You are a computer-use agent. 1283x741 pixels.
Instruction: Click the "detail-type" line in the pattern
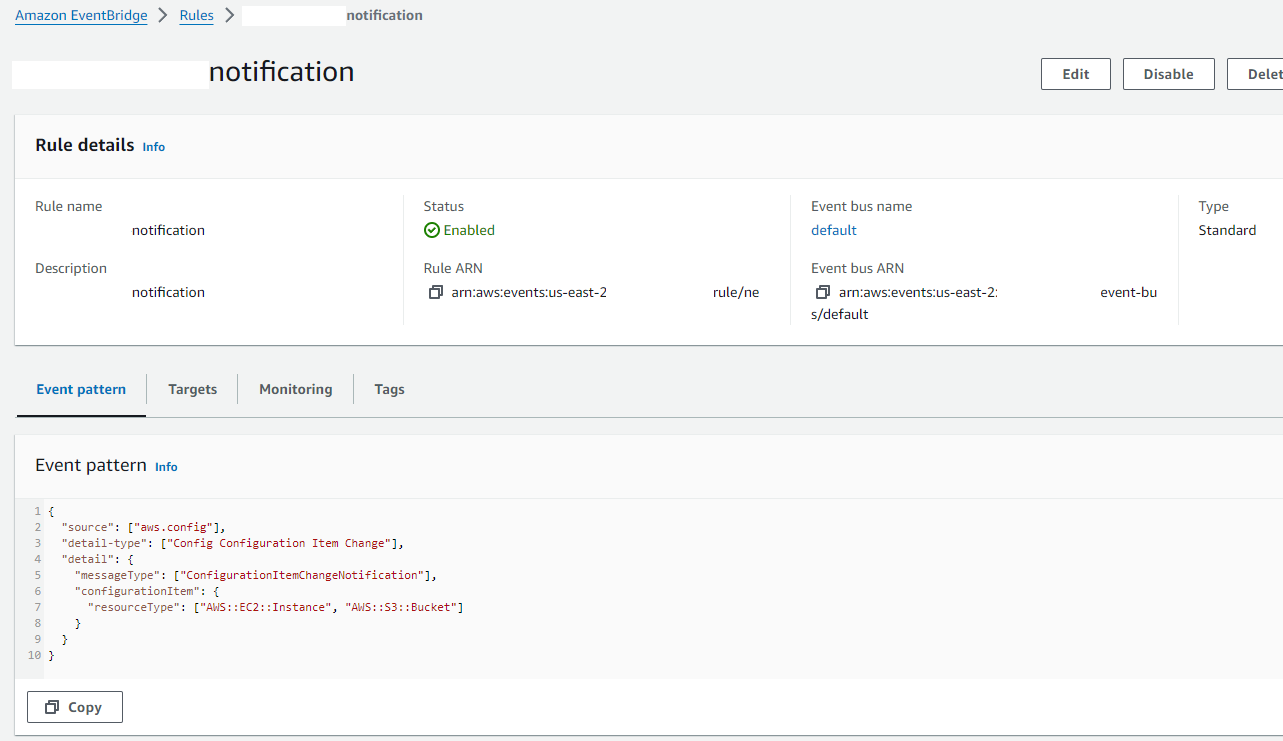(x=232, y=543)
